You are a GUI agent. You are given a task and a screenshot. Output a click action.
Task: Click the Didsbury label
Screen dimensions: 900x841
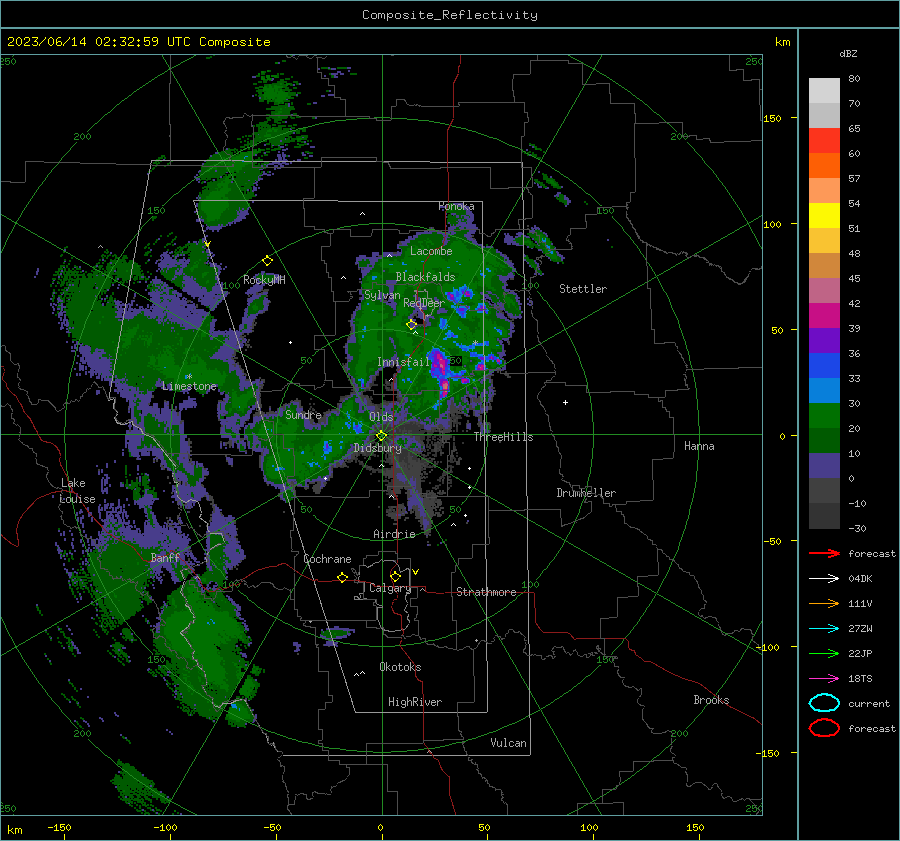[x=377, y=448]
